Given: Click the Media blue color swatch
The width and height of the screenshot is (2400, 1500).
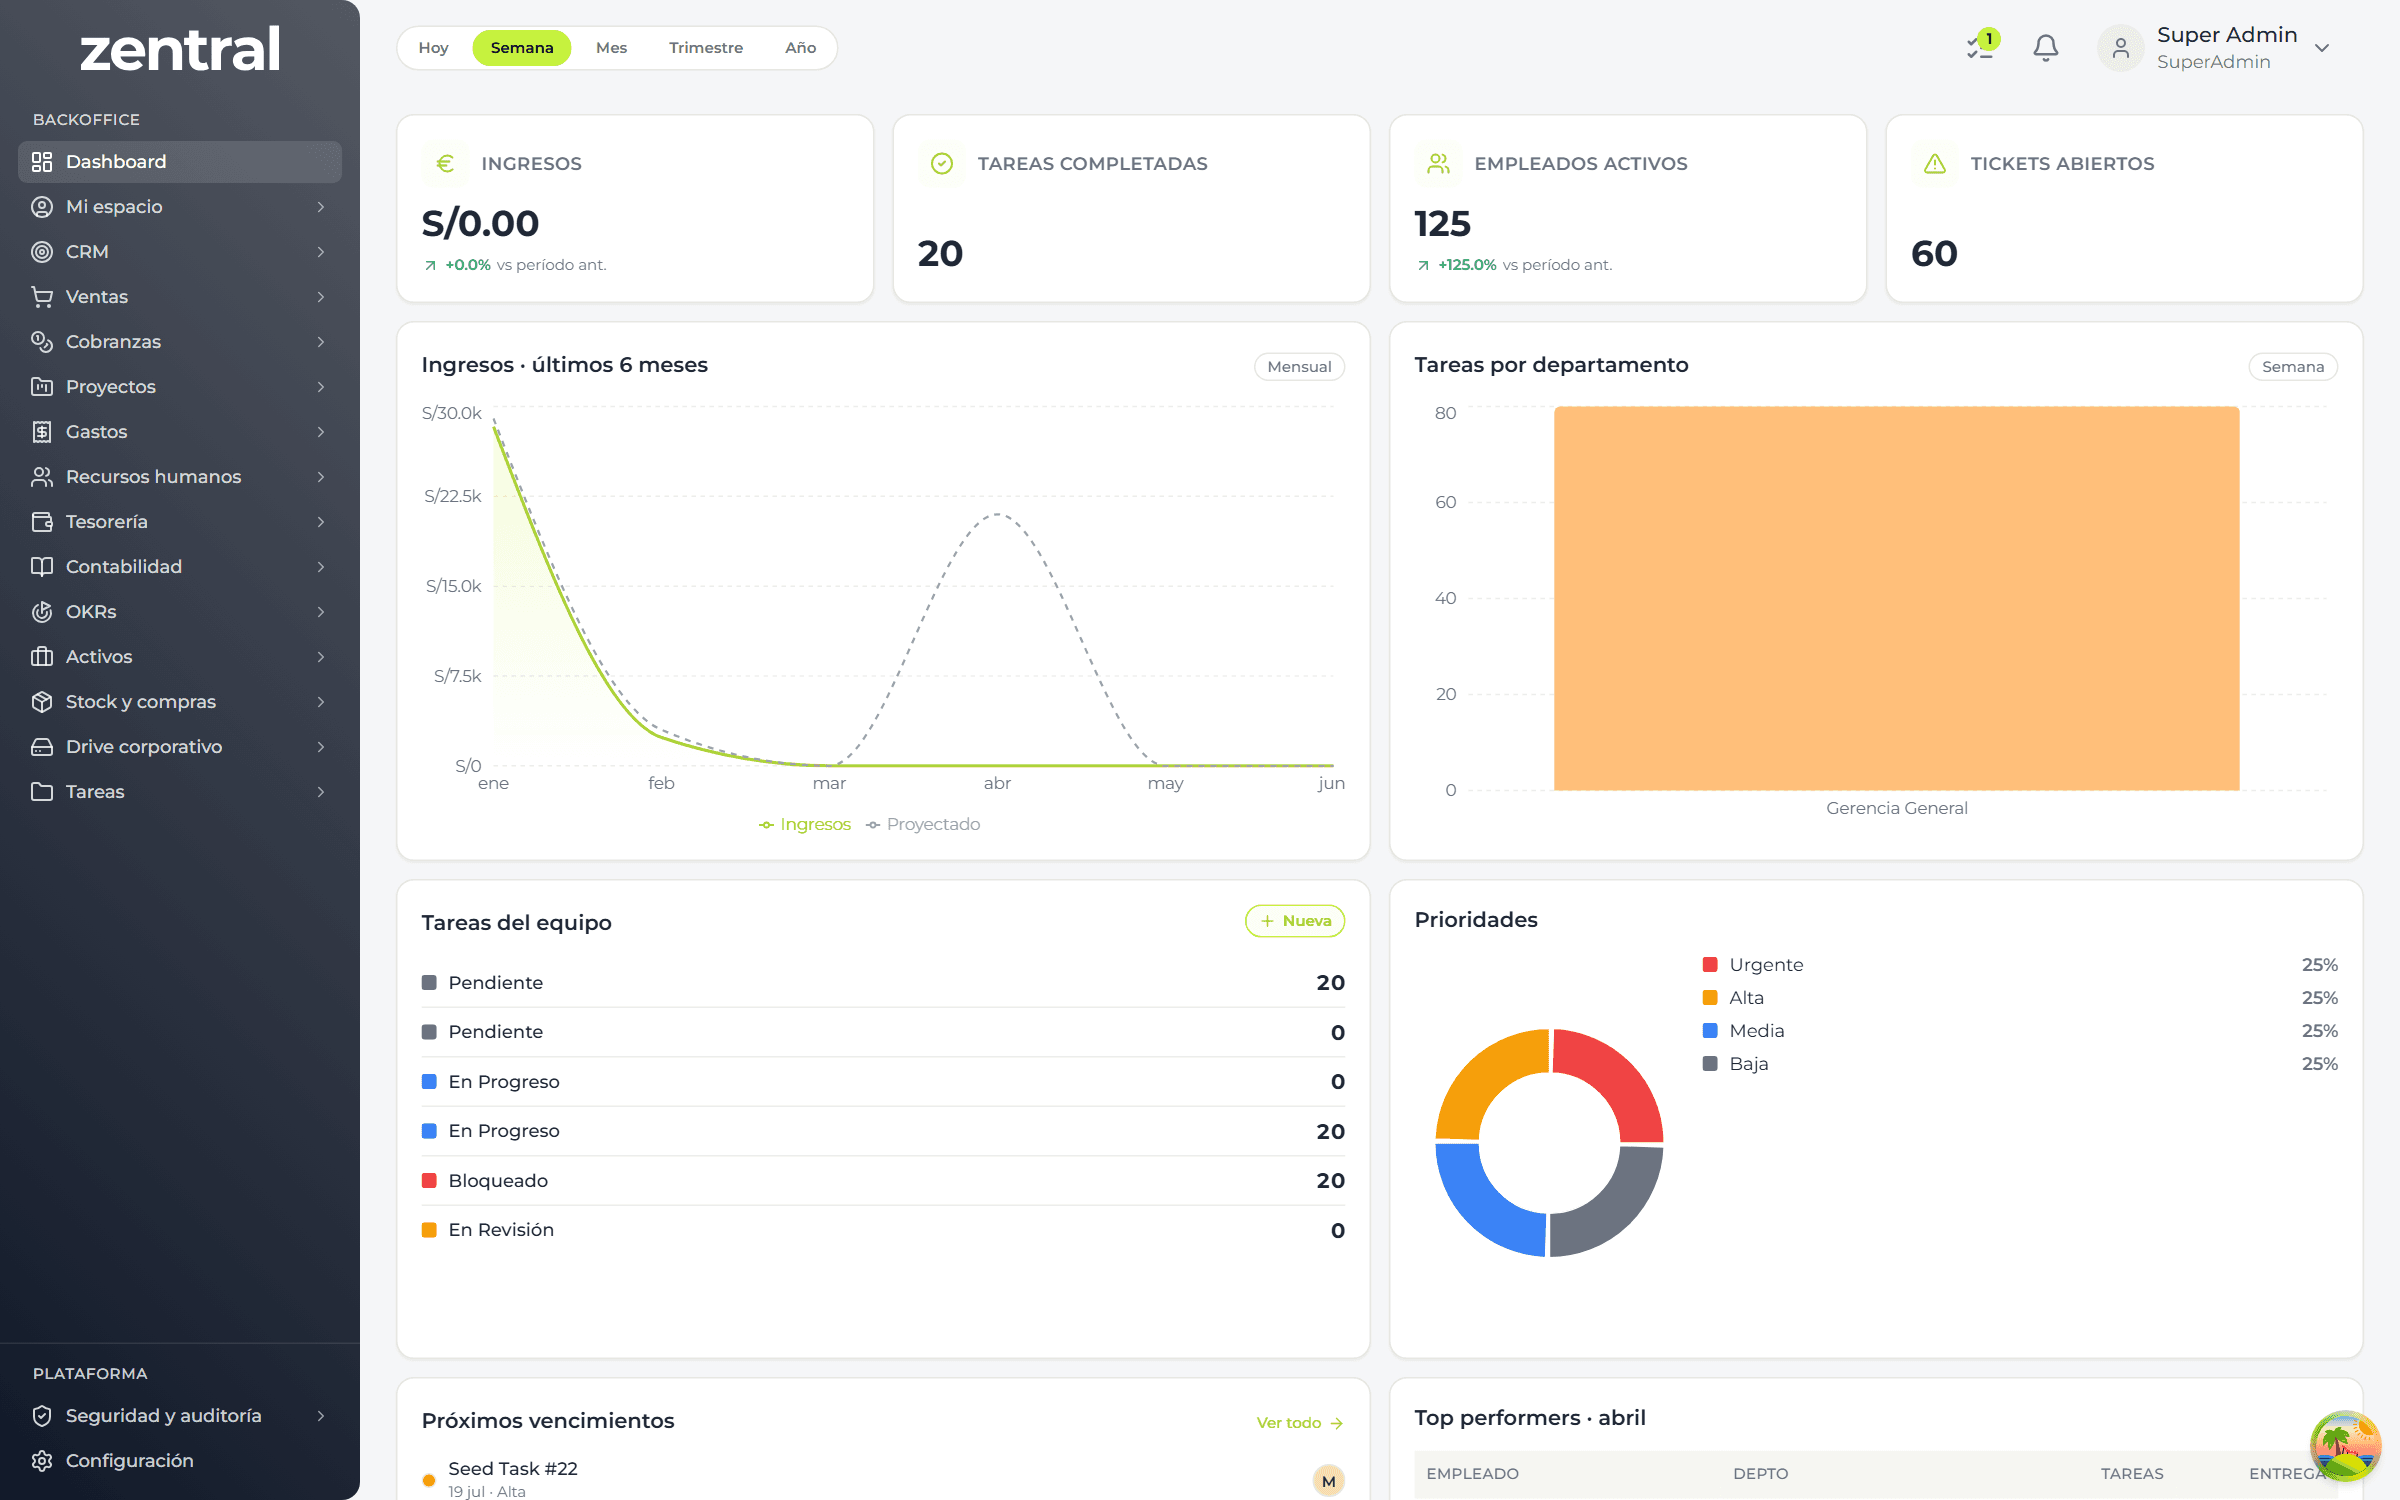Looking at the screenshot, I should (1710, 1031).
